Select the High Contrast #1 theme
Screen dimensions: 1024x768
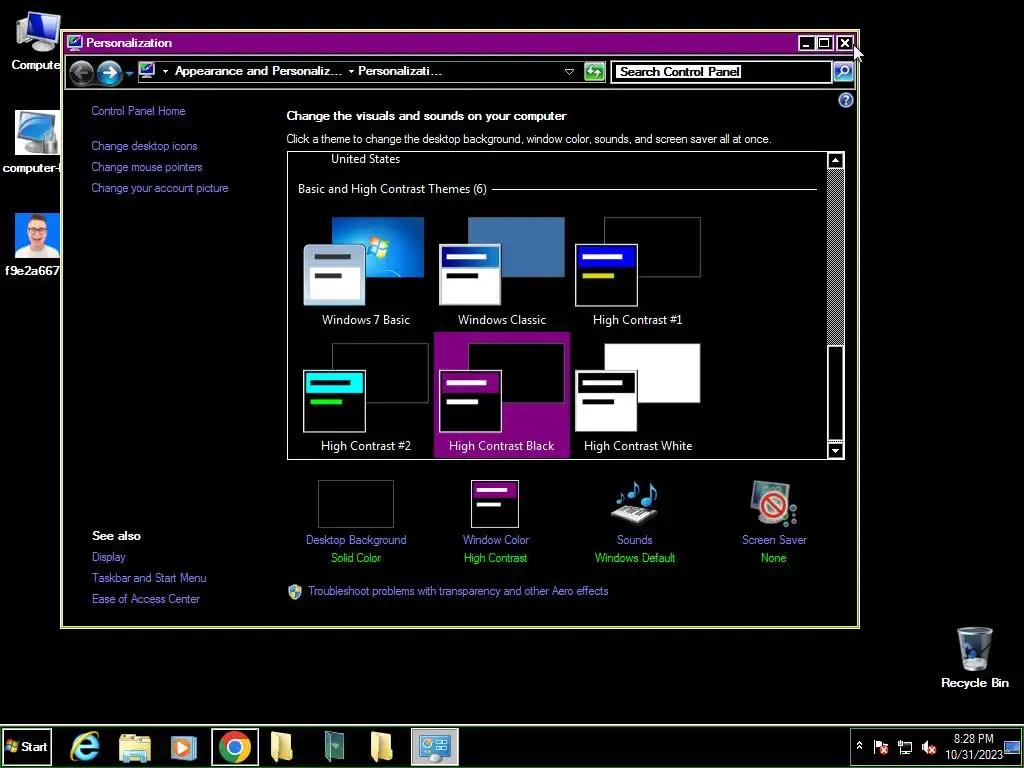tap(637, 271)
